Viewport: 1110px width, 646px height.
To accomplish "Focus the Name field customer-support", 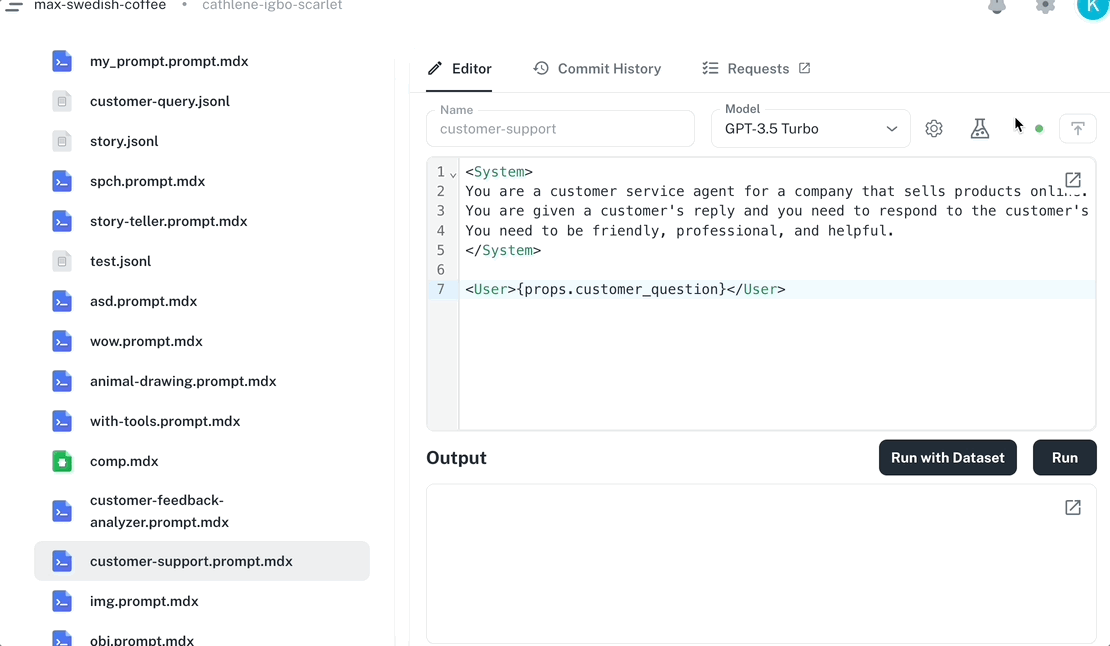I will pyautogui.click(x=560, y=129).
